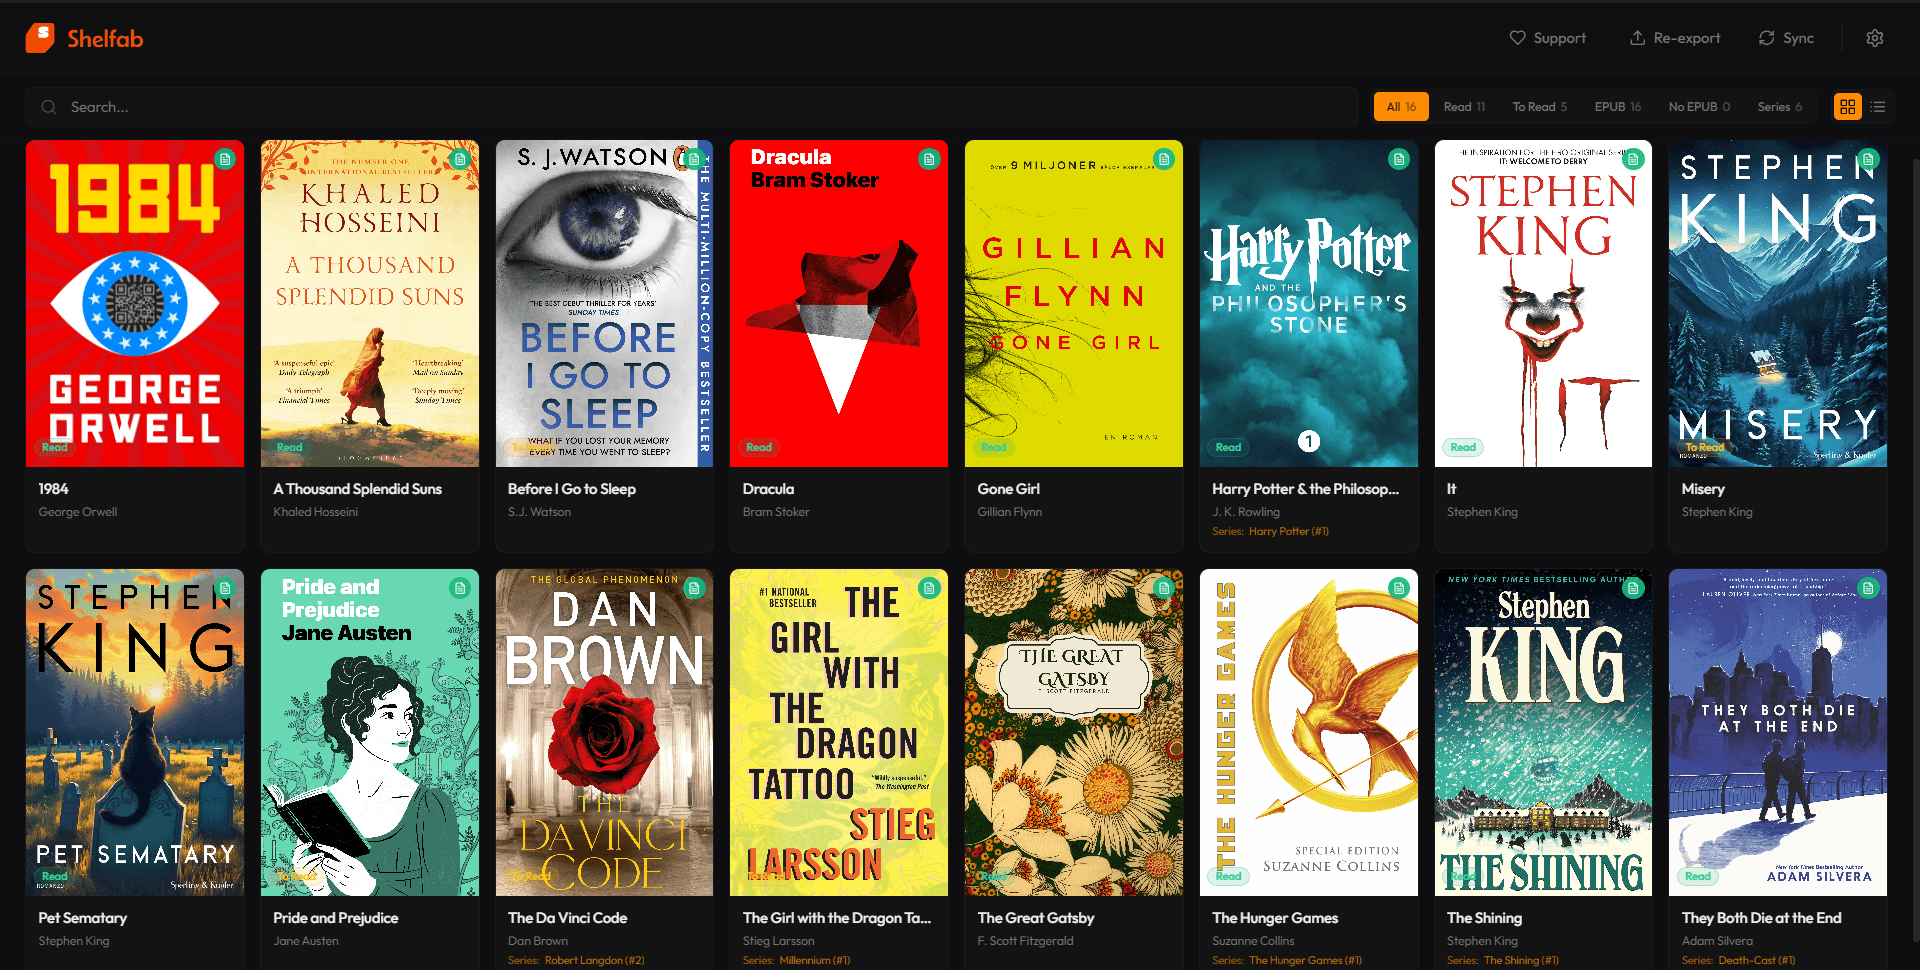Click series number badge on Harry Potter cover
The image size is (1920, 970).
pos(1308,441)
